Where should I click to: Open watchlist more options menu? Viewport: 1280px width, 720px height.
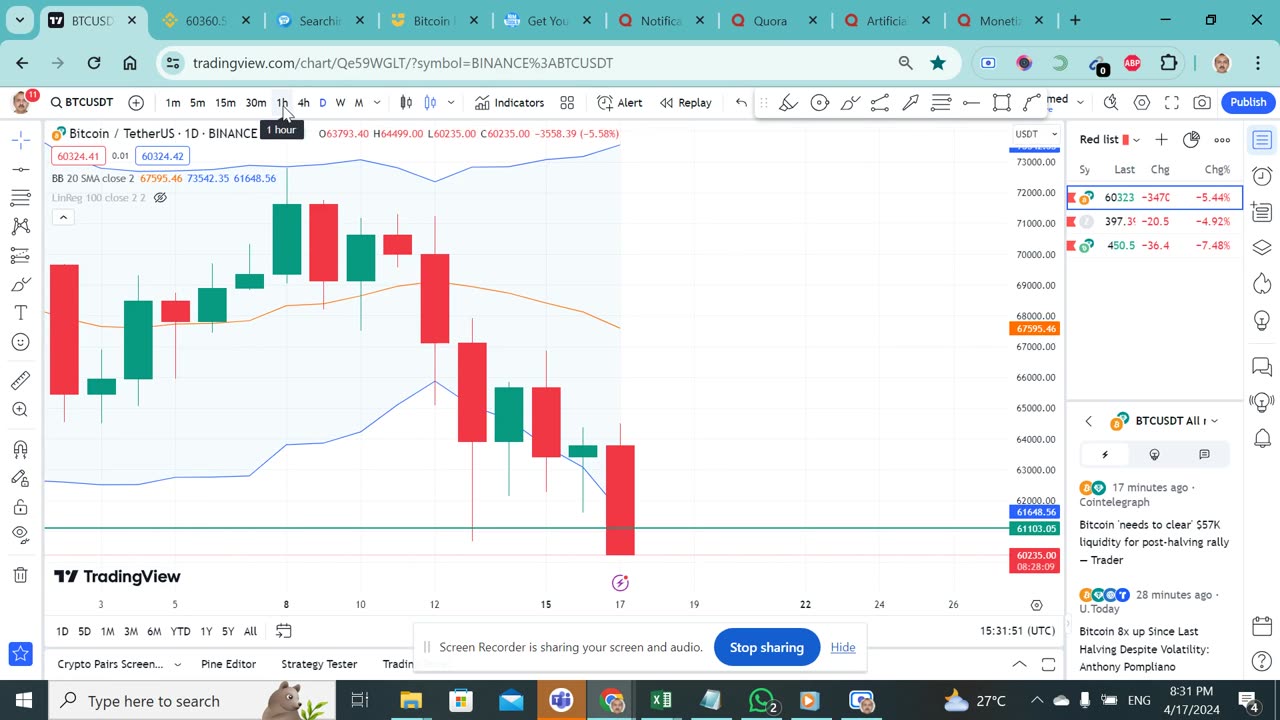click(x=1222, y=140)
